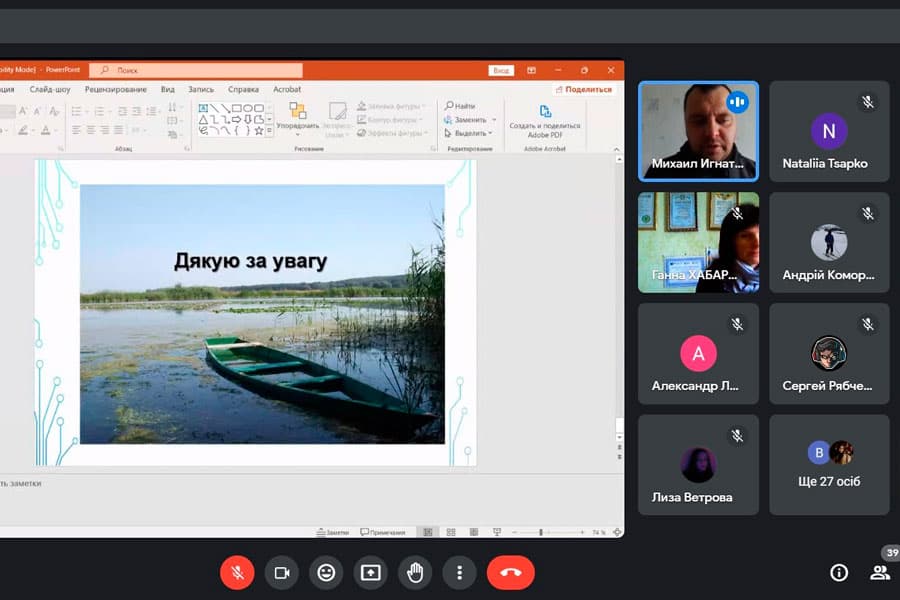Toggle the camera on or off

coord(282,572)
